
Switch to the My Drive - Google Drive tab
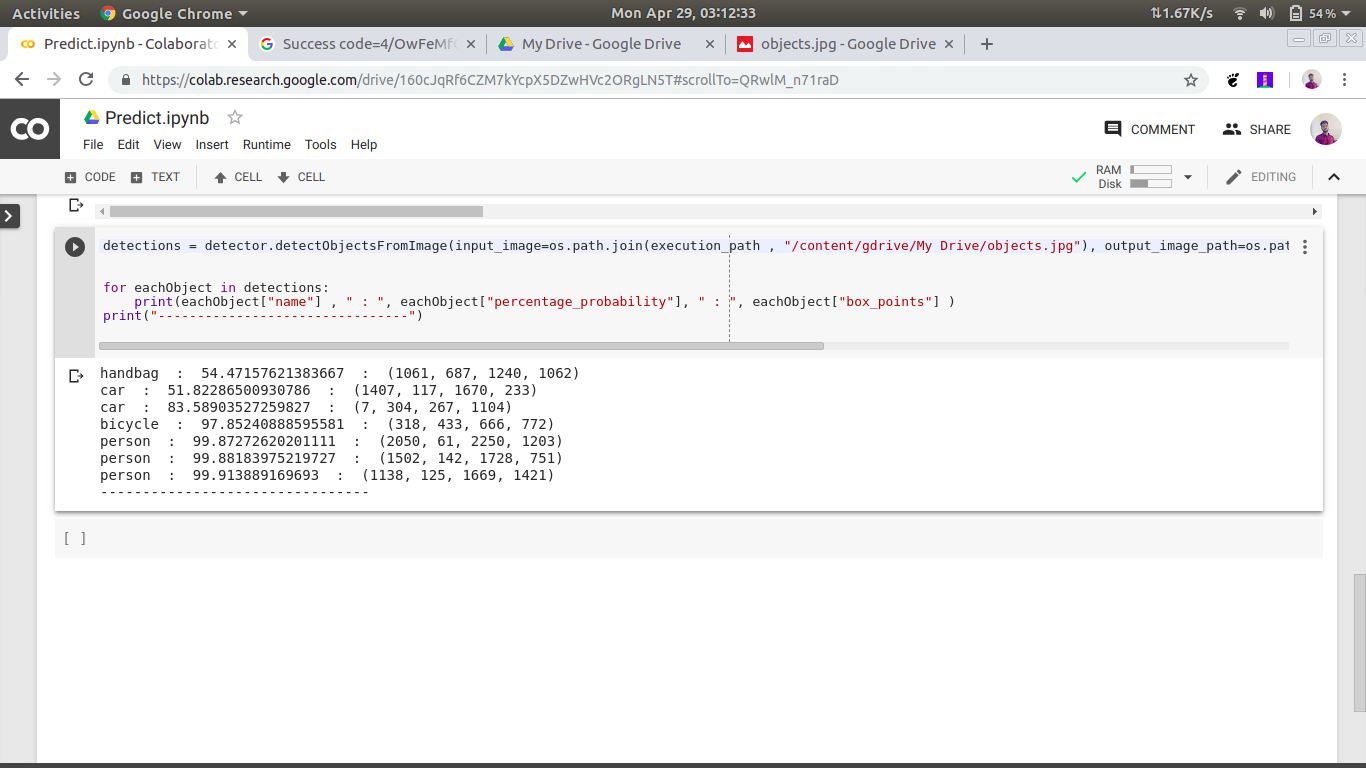pyautogui.click(x=601, y=44)
